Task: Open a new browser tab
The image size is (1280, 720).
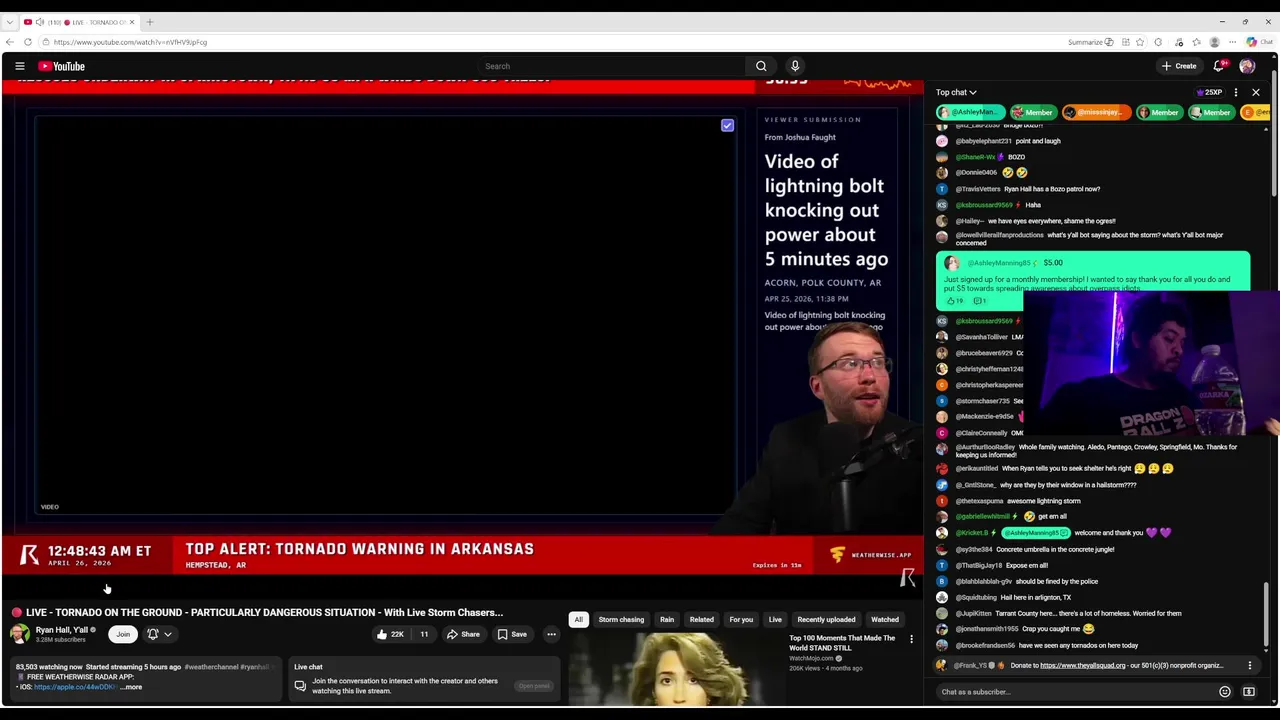Action: click(x=150, y=22)
